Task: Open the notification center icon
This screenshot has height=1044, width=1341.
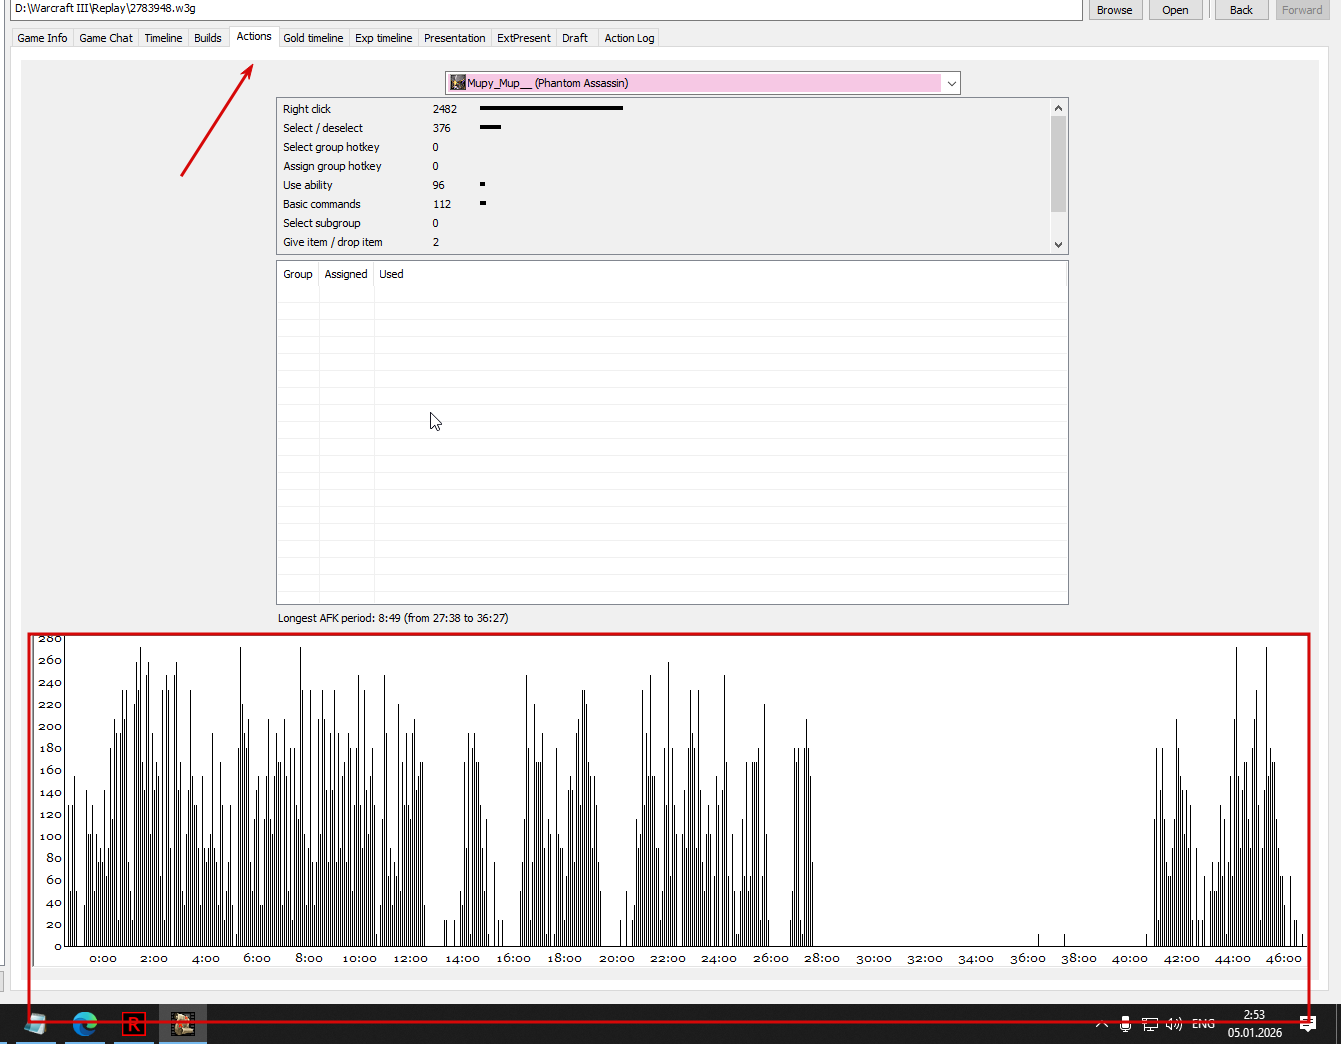Action: 1308,1024
